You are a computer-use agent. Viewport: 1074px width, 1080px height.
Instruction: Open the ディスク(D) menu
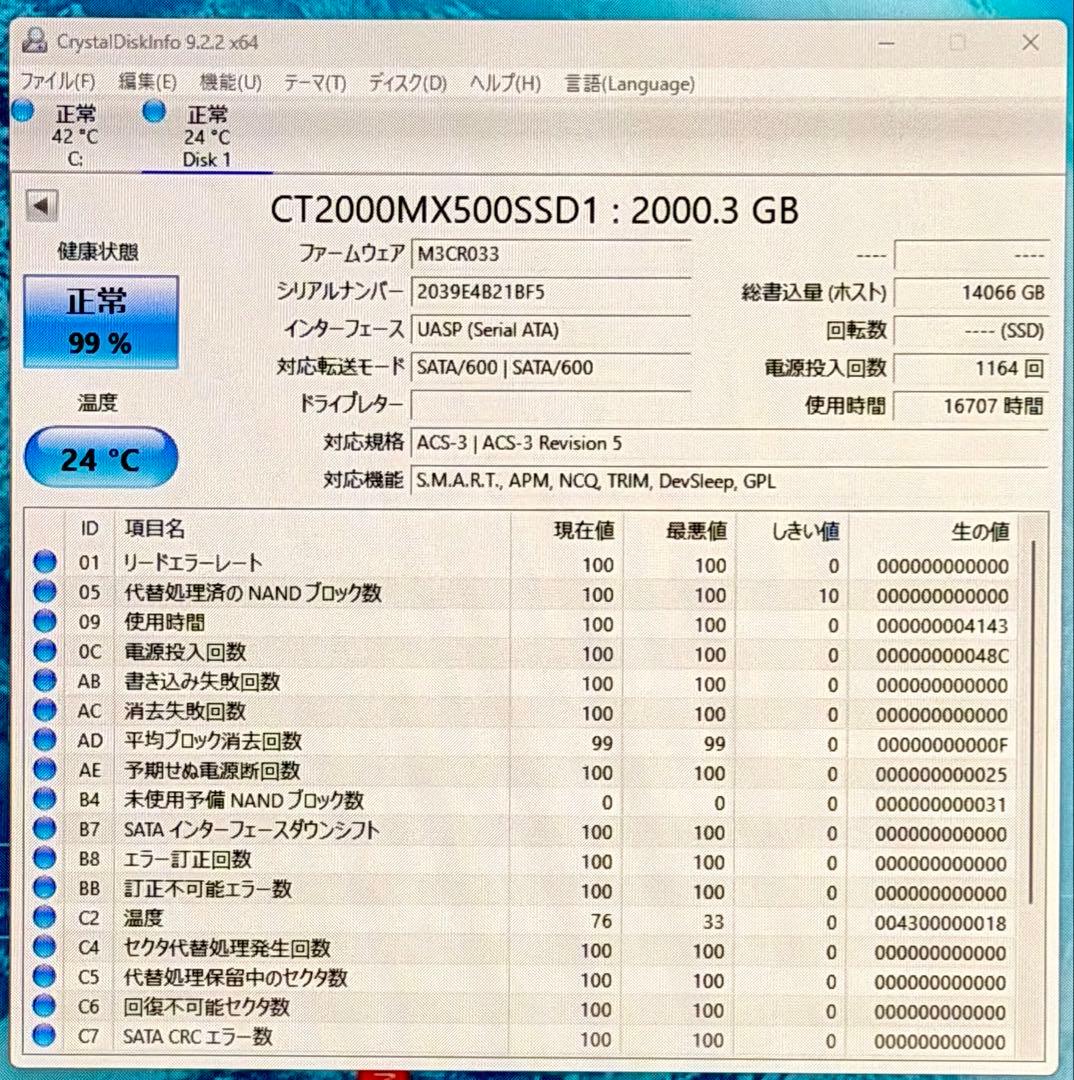coord(407,83)
